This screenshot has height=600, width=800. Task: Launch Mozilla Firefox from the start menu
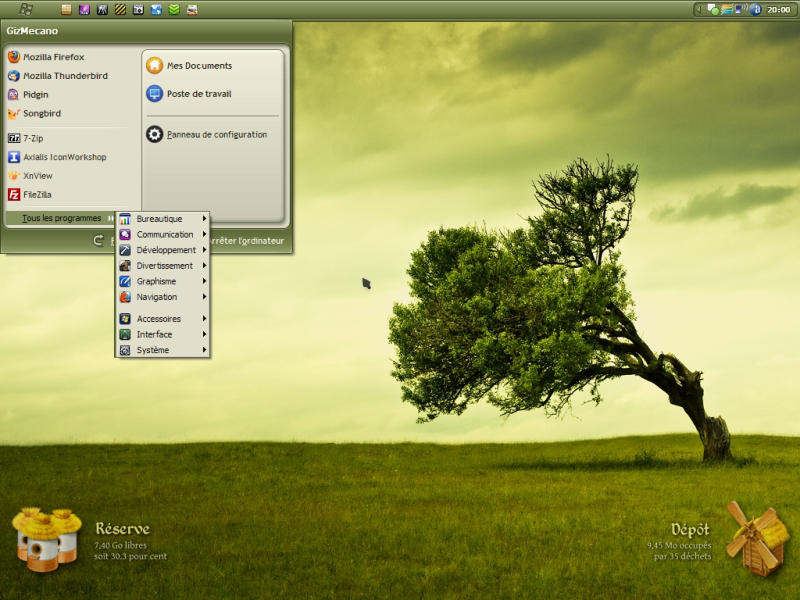(x=46, y=57)
